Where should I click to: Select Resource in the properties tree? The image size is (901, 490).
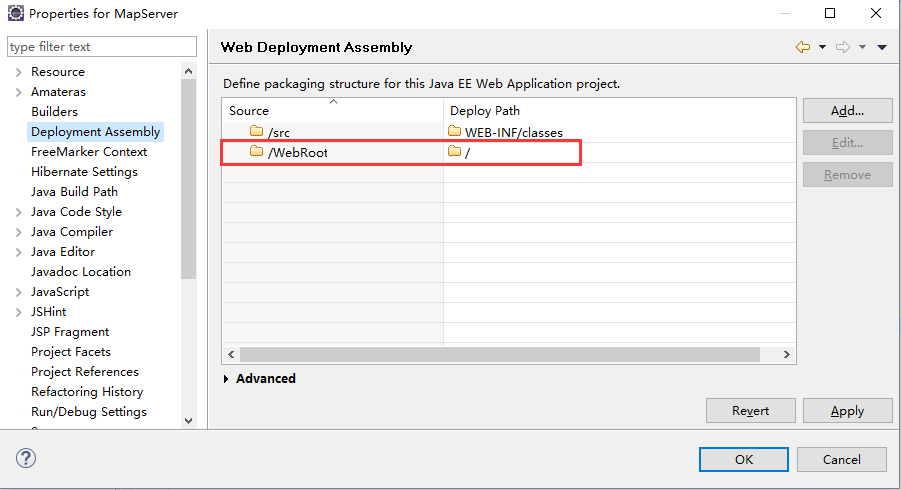(x=58, y=72)
